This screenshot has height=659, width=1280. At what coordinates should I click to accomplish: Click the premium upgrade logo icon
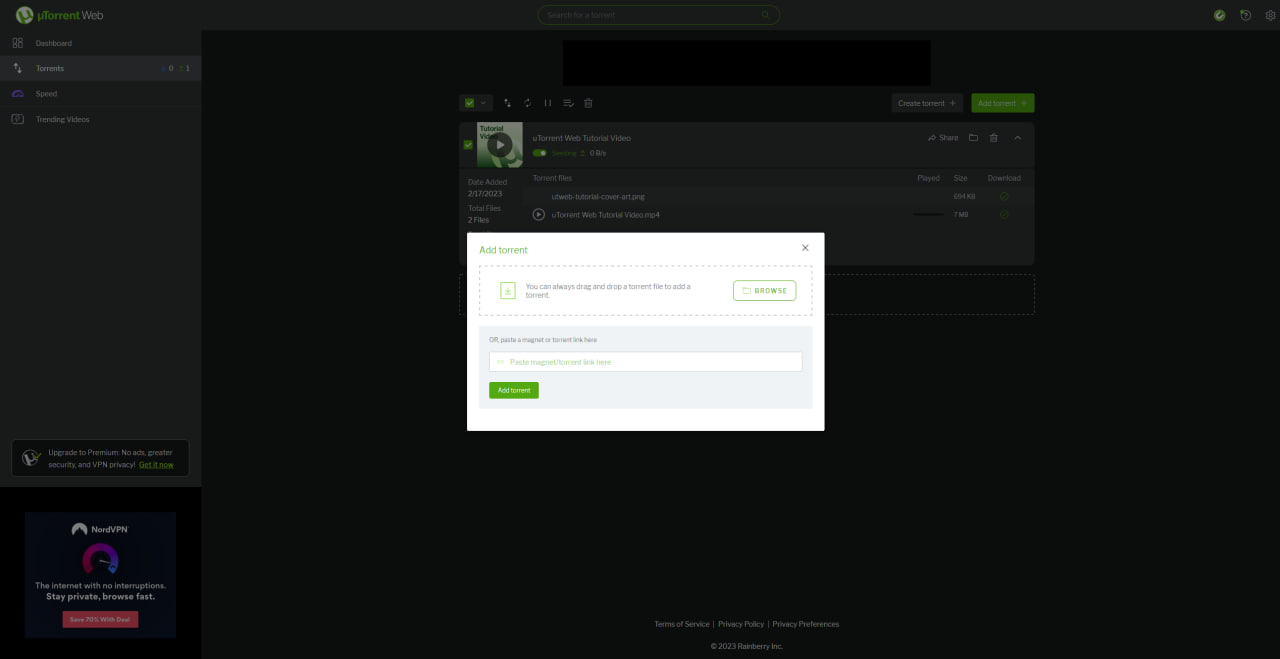tap(31, 458)
